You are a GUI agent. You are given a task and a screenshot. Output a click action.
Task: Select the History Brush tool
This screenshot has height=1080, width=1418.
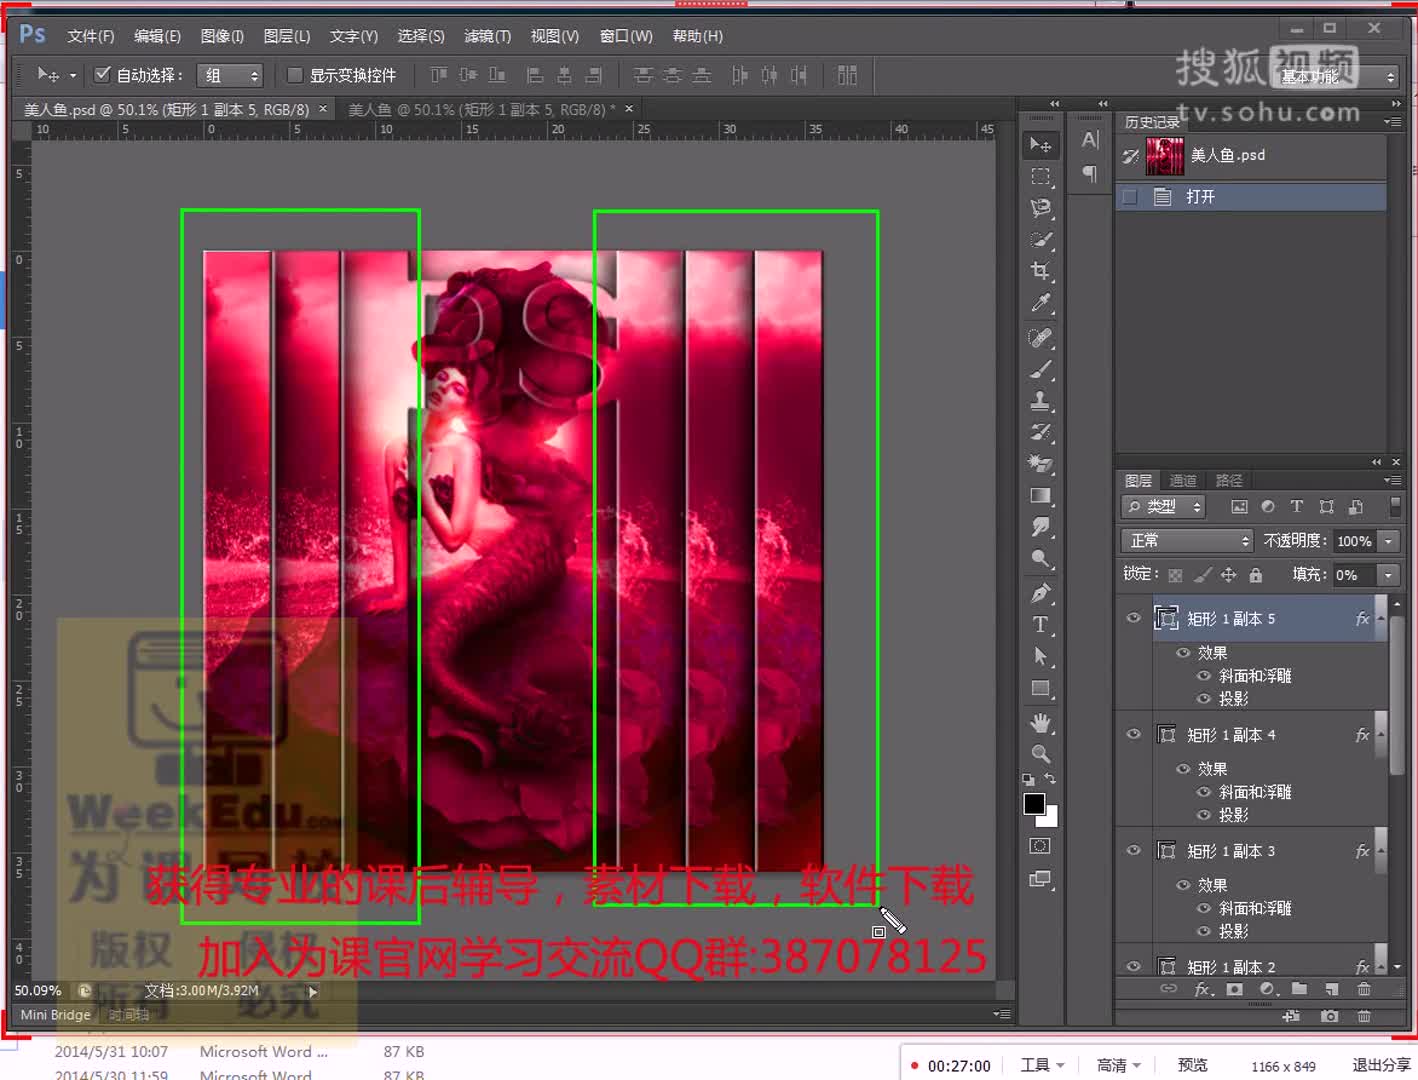coord(1041,433)
